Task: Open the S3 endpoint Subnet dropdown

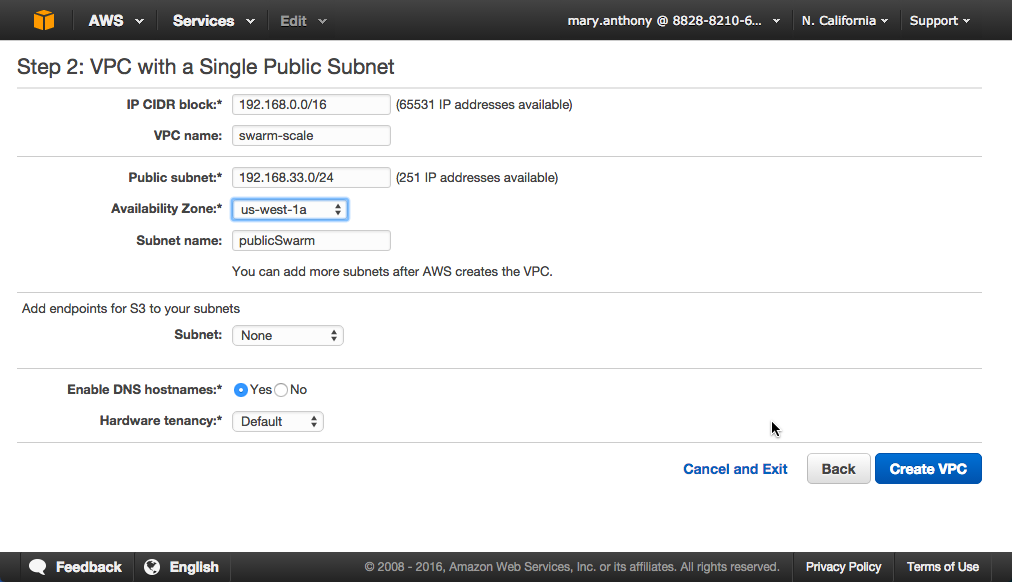Action: pyautogui.click(x=288, y=336)
